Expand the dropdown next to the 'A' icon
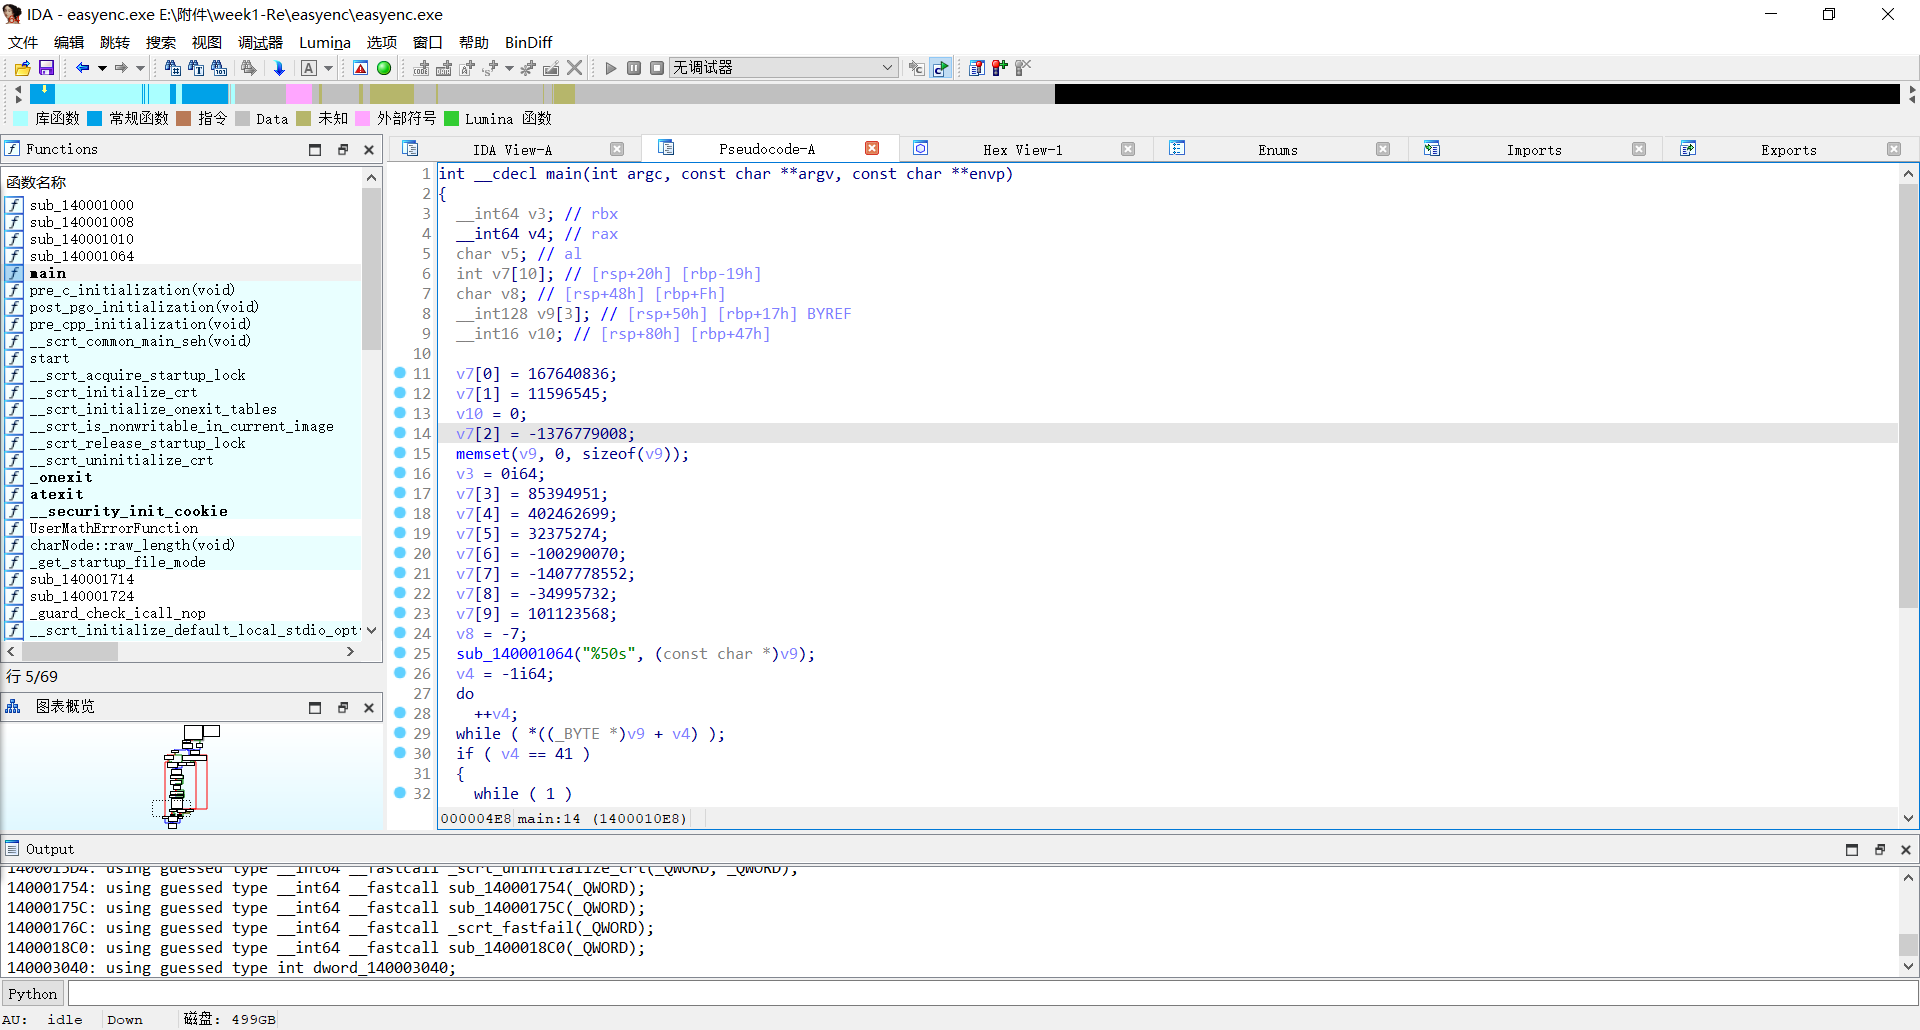The width and height of the screenshot is (1920, 1030). point(328,68)
